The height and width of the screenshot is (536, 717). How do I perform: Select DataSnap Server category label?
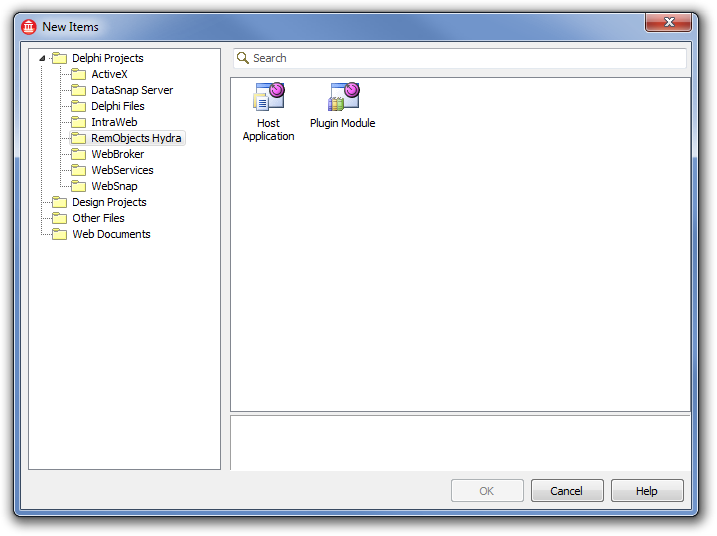pos(132,90)
